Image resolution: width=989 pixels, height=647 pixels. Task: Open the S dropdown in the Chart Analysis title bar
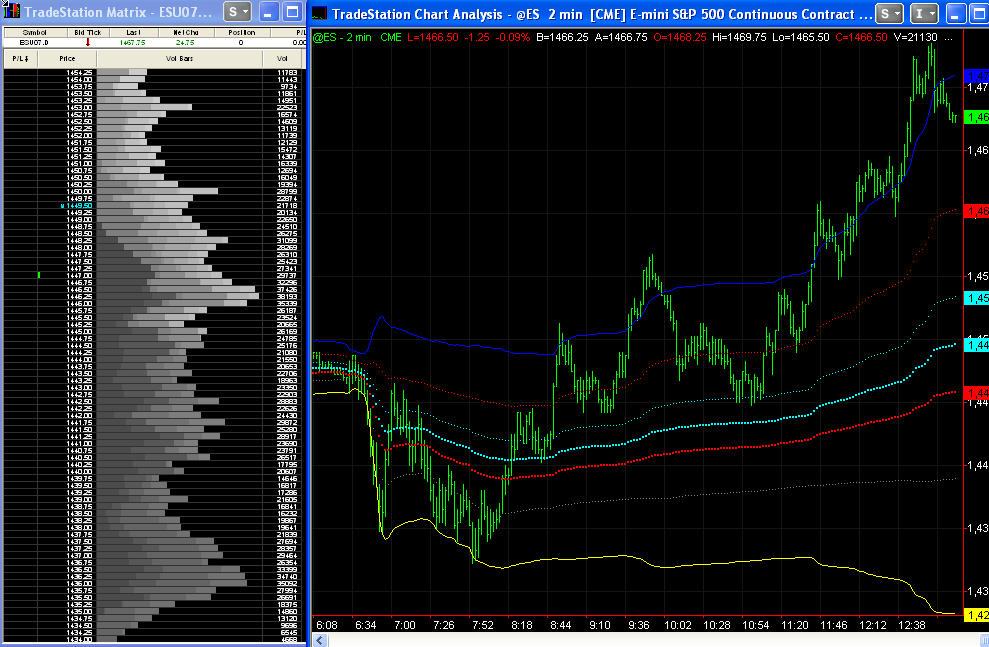(889, 13)
